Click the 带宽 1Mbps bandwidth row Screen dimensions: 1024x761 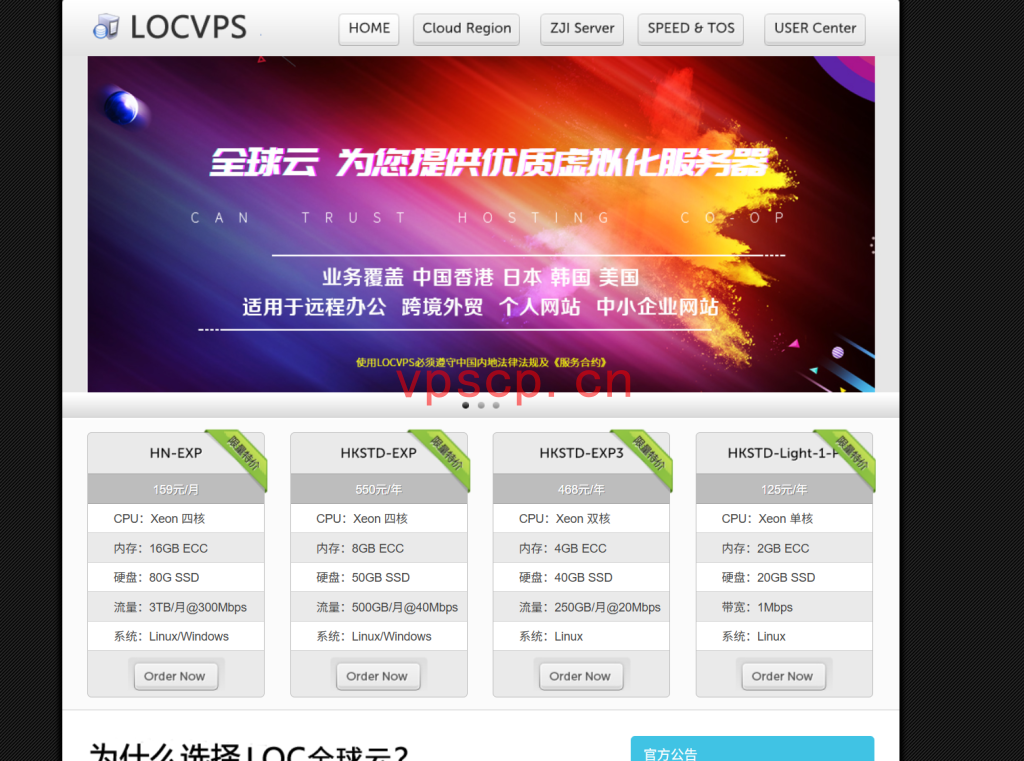coord(784,607)
